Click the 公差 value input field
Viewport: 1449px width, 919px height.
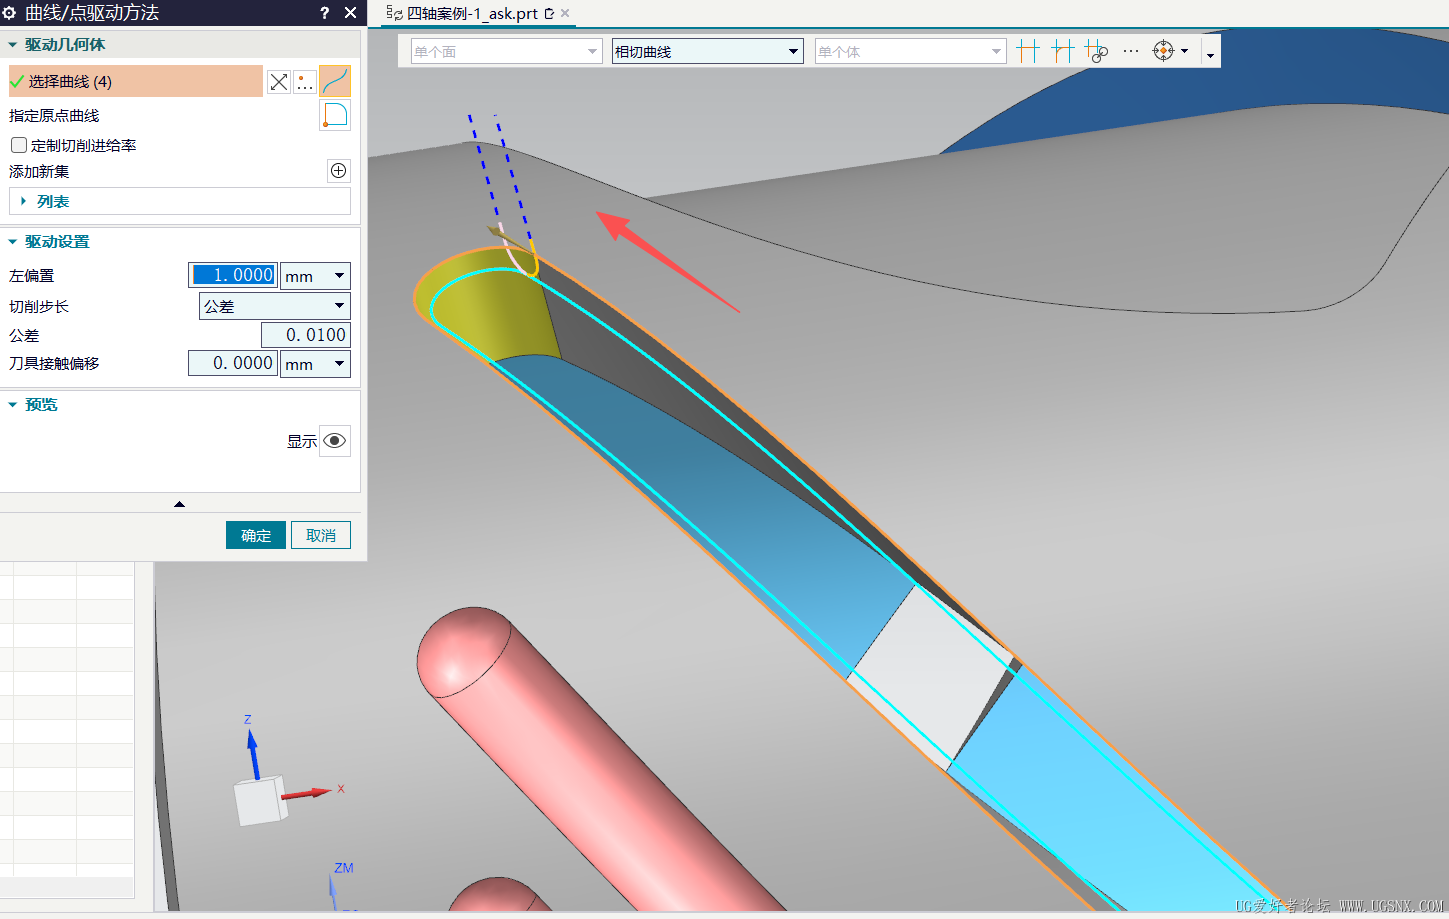click(x=306, y=335)
